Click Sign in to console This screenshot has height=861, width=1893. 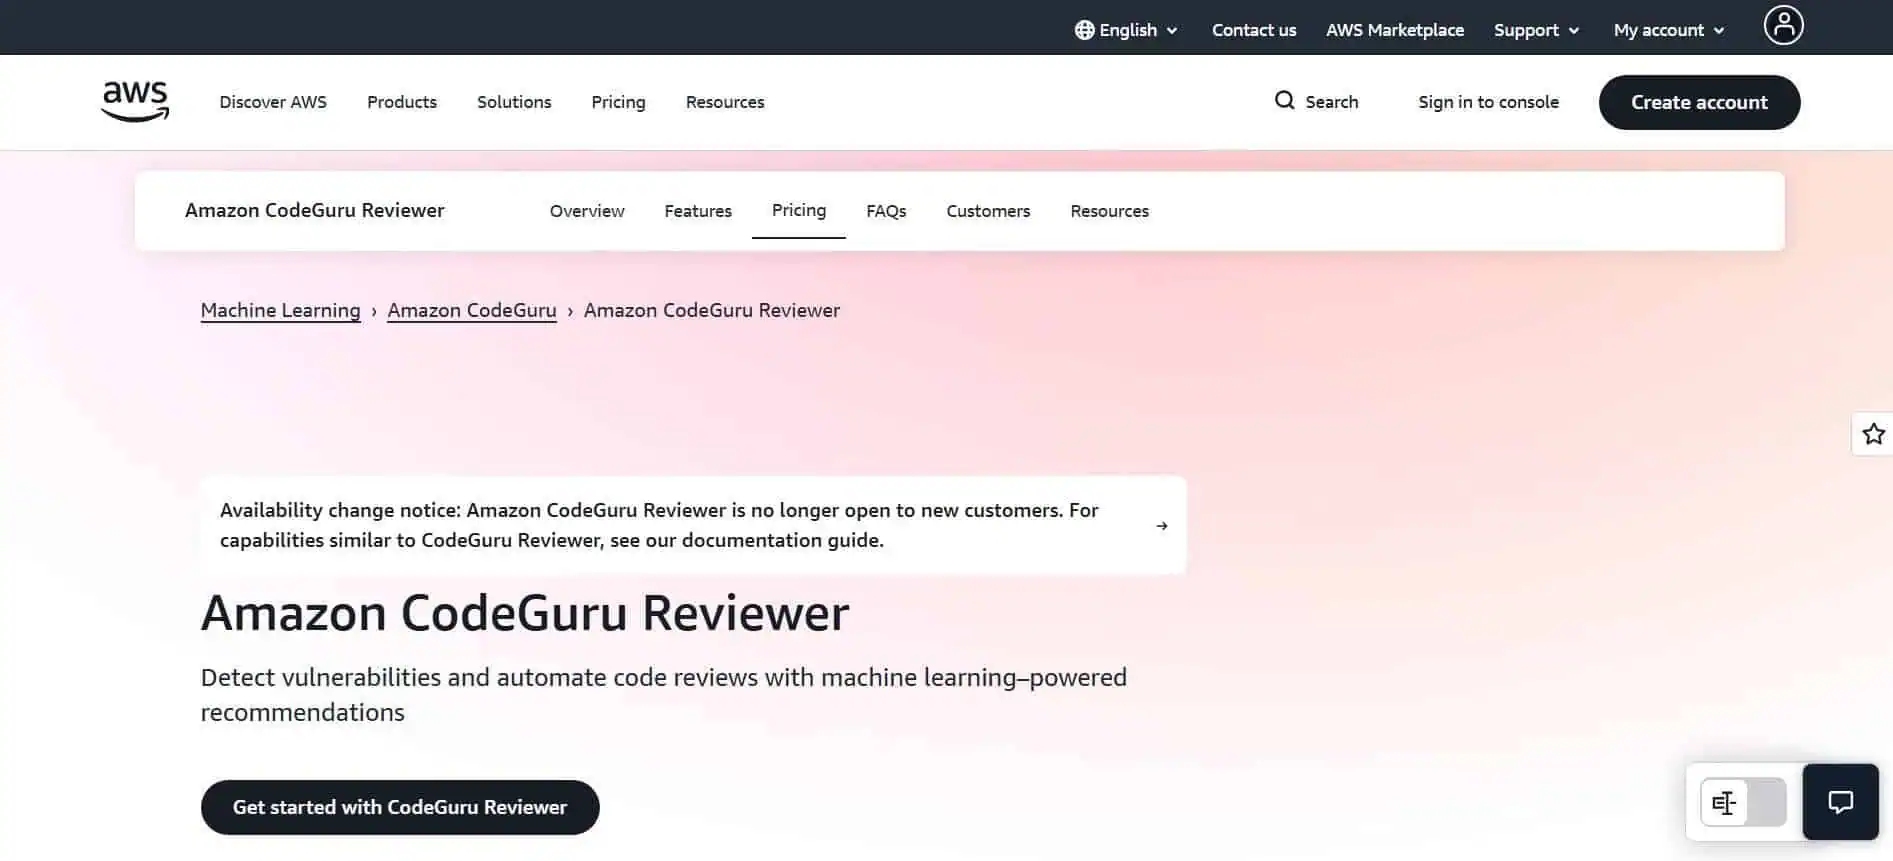pyautogui.click(x=1488, y=102)
